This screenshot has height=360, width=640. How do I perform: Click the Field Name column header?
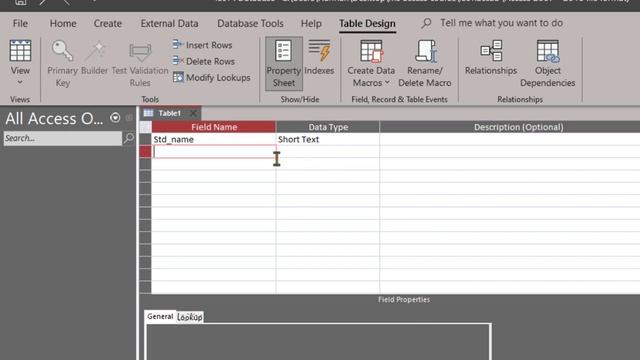pos(214,127)
